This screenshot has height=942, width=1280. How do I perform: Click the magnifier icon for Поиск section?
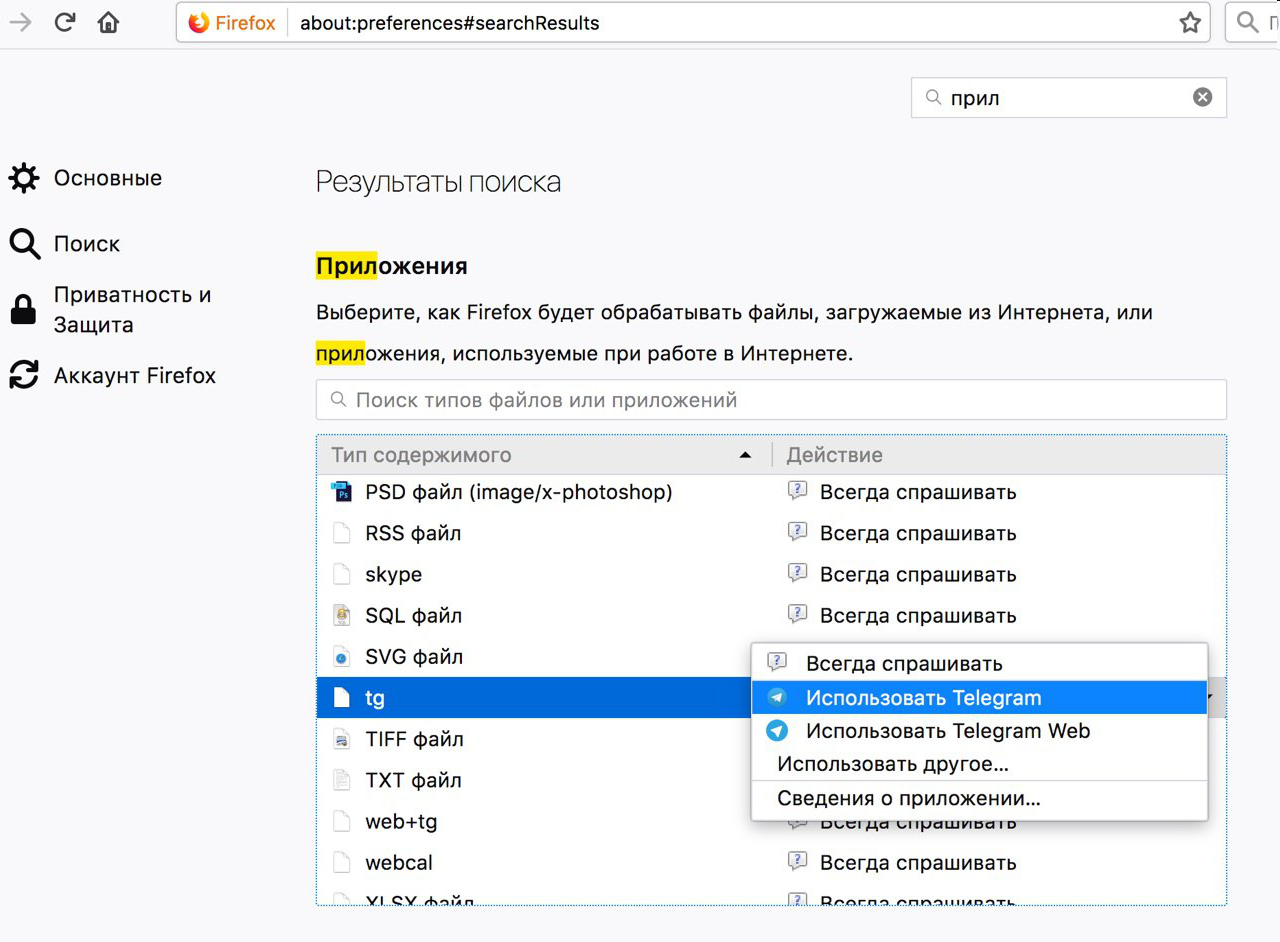(24, 244)
